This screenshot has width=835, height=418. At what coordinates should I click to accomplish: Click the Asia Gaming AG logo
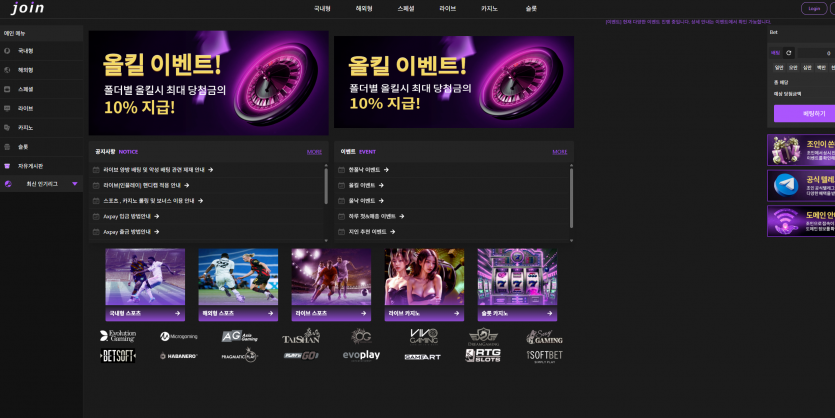(240, 336)
